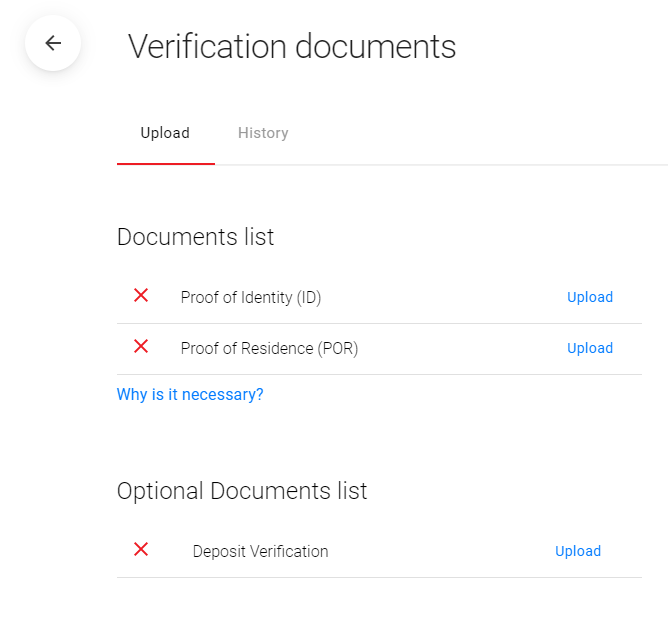Image resolution: width=668 pixels, height=643 pixels.
Task: Click the red underline under Upload tab
Action: tap(165, 163)
